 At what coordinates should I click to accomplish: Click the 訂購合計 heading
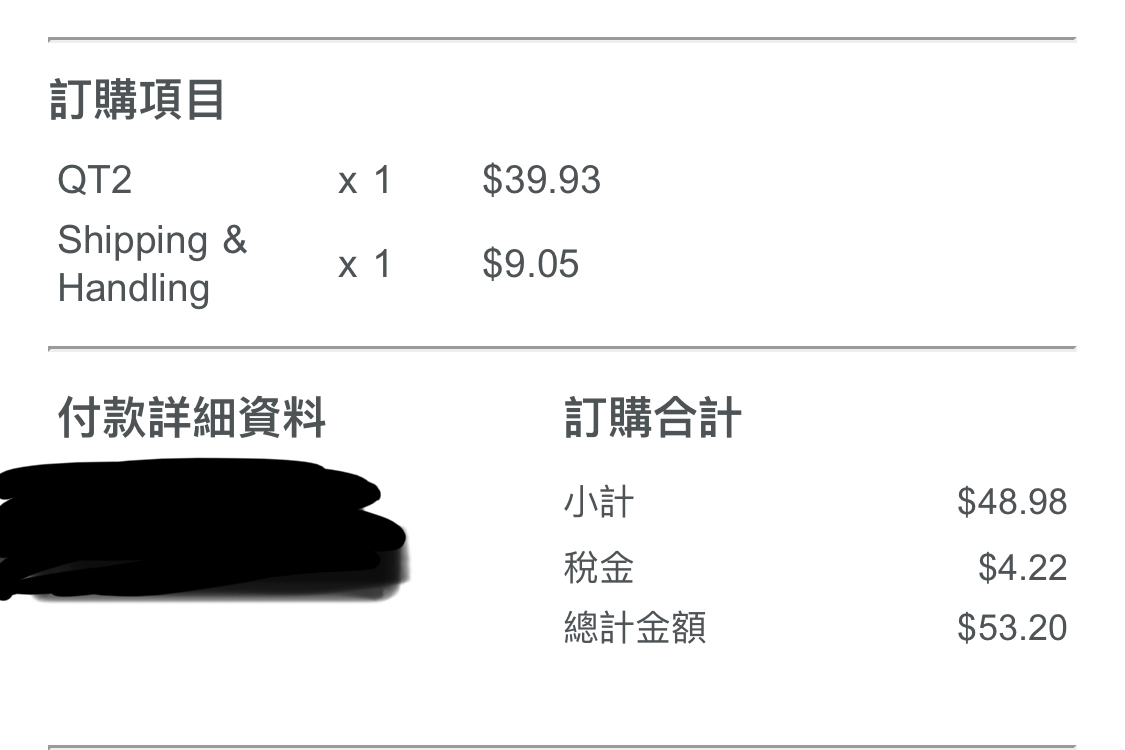pos(652,417)
